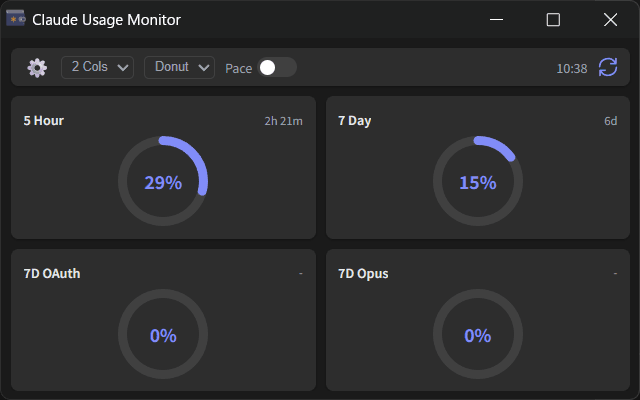Click the 7 Day donut chart

pos(477,182)
